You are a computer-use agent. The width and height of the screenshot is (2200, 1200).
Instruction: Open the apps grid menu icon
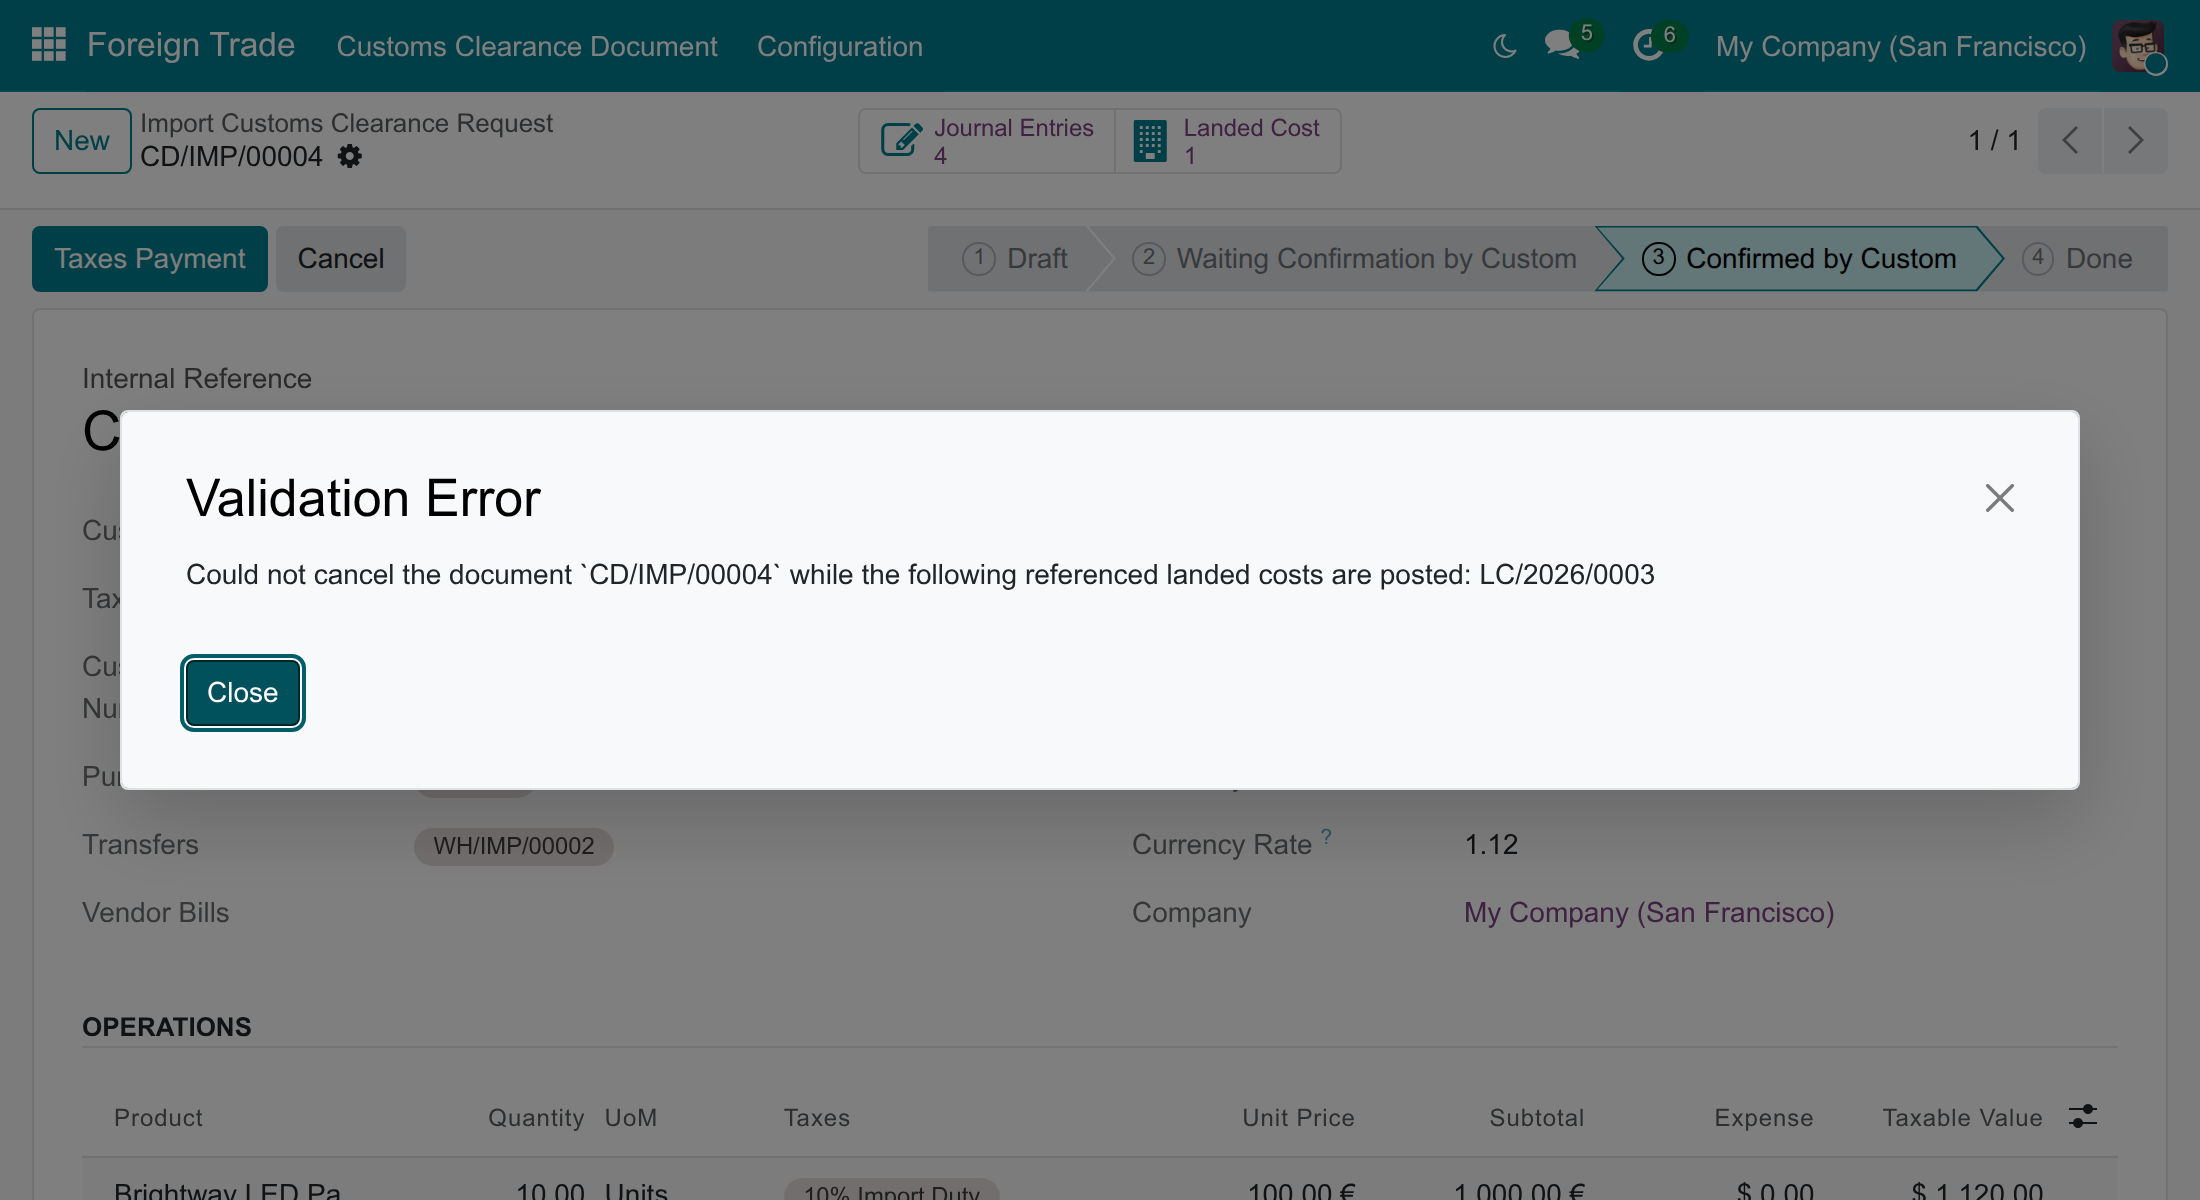48,45
